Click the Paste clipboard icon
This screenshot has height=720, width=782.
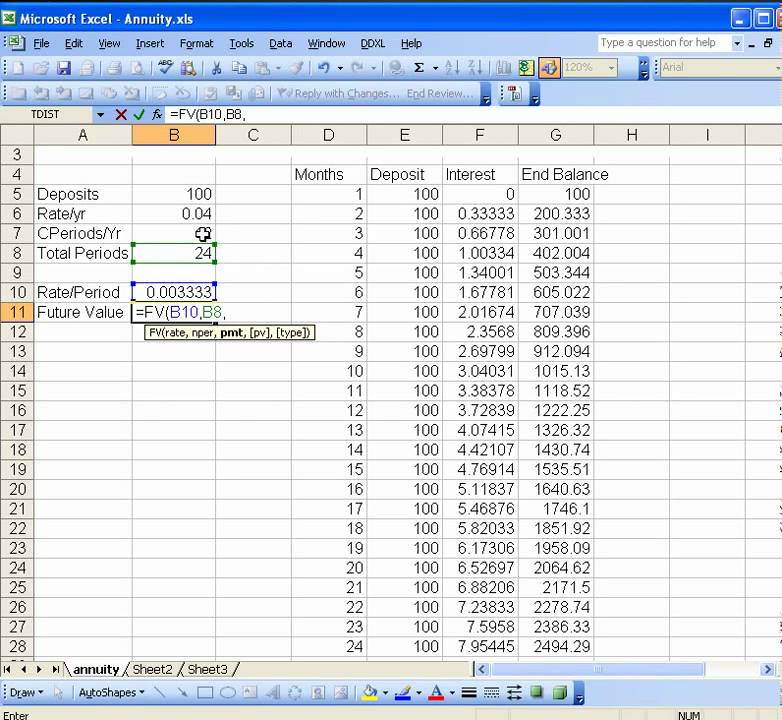(x=262, y=68)
